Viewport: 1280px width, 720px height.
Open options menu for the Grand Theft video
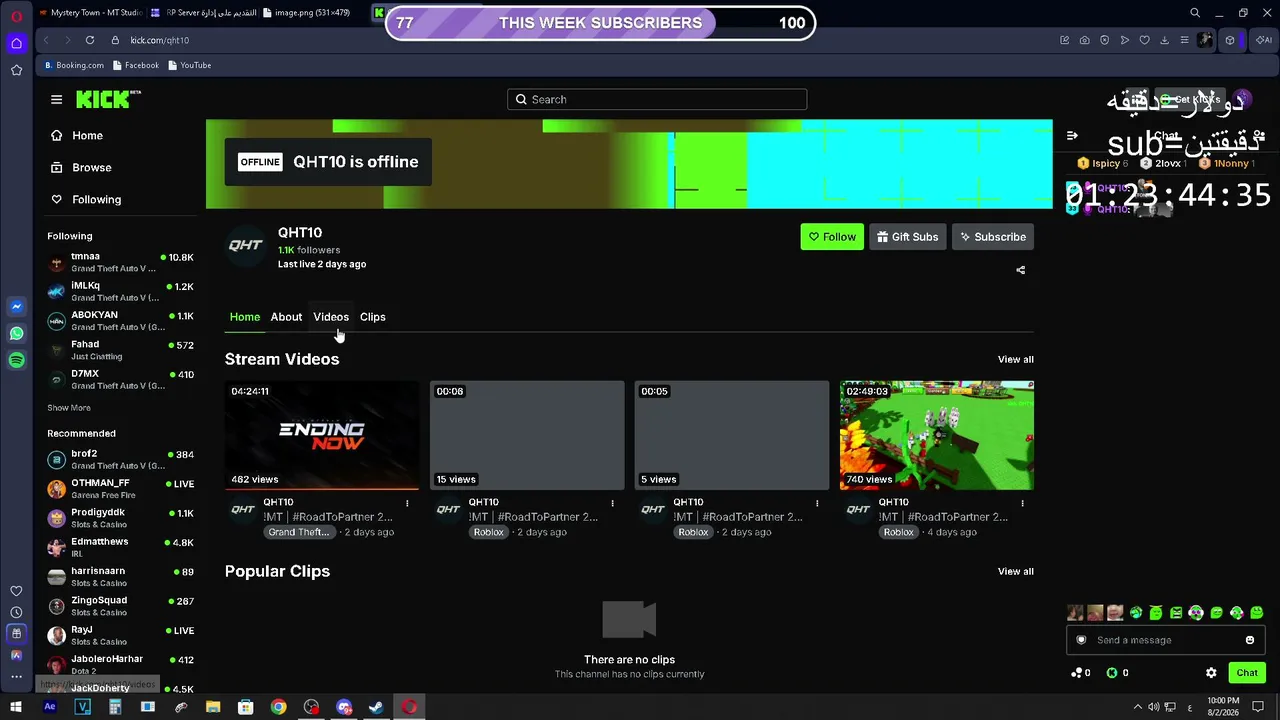pyautogui.click(x=407, y=503)
